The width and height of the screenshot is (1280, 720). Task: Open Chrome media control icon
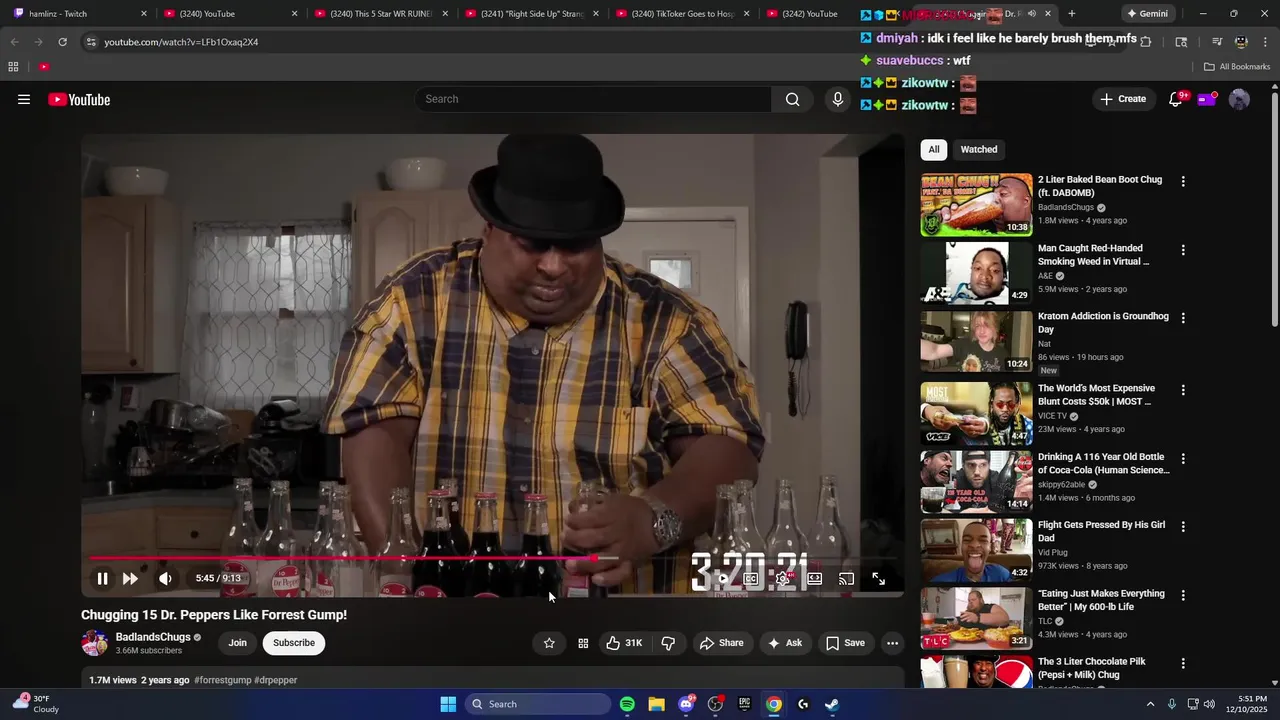(x=1217, y=42)
